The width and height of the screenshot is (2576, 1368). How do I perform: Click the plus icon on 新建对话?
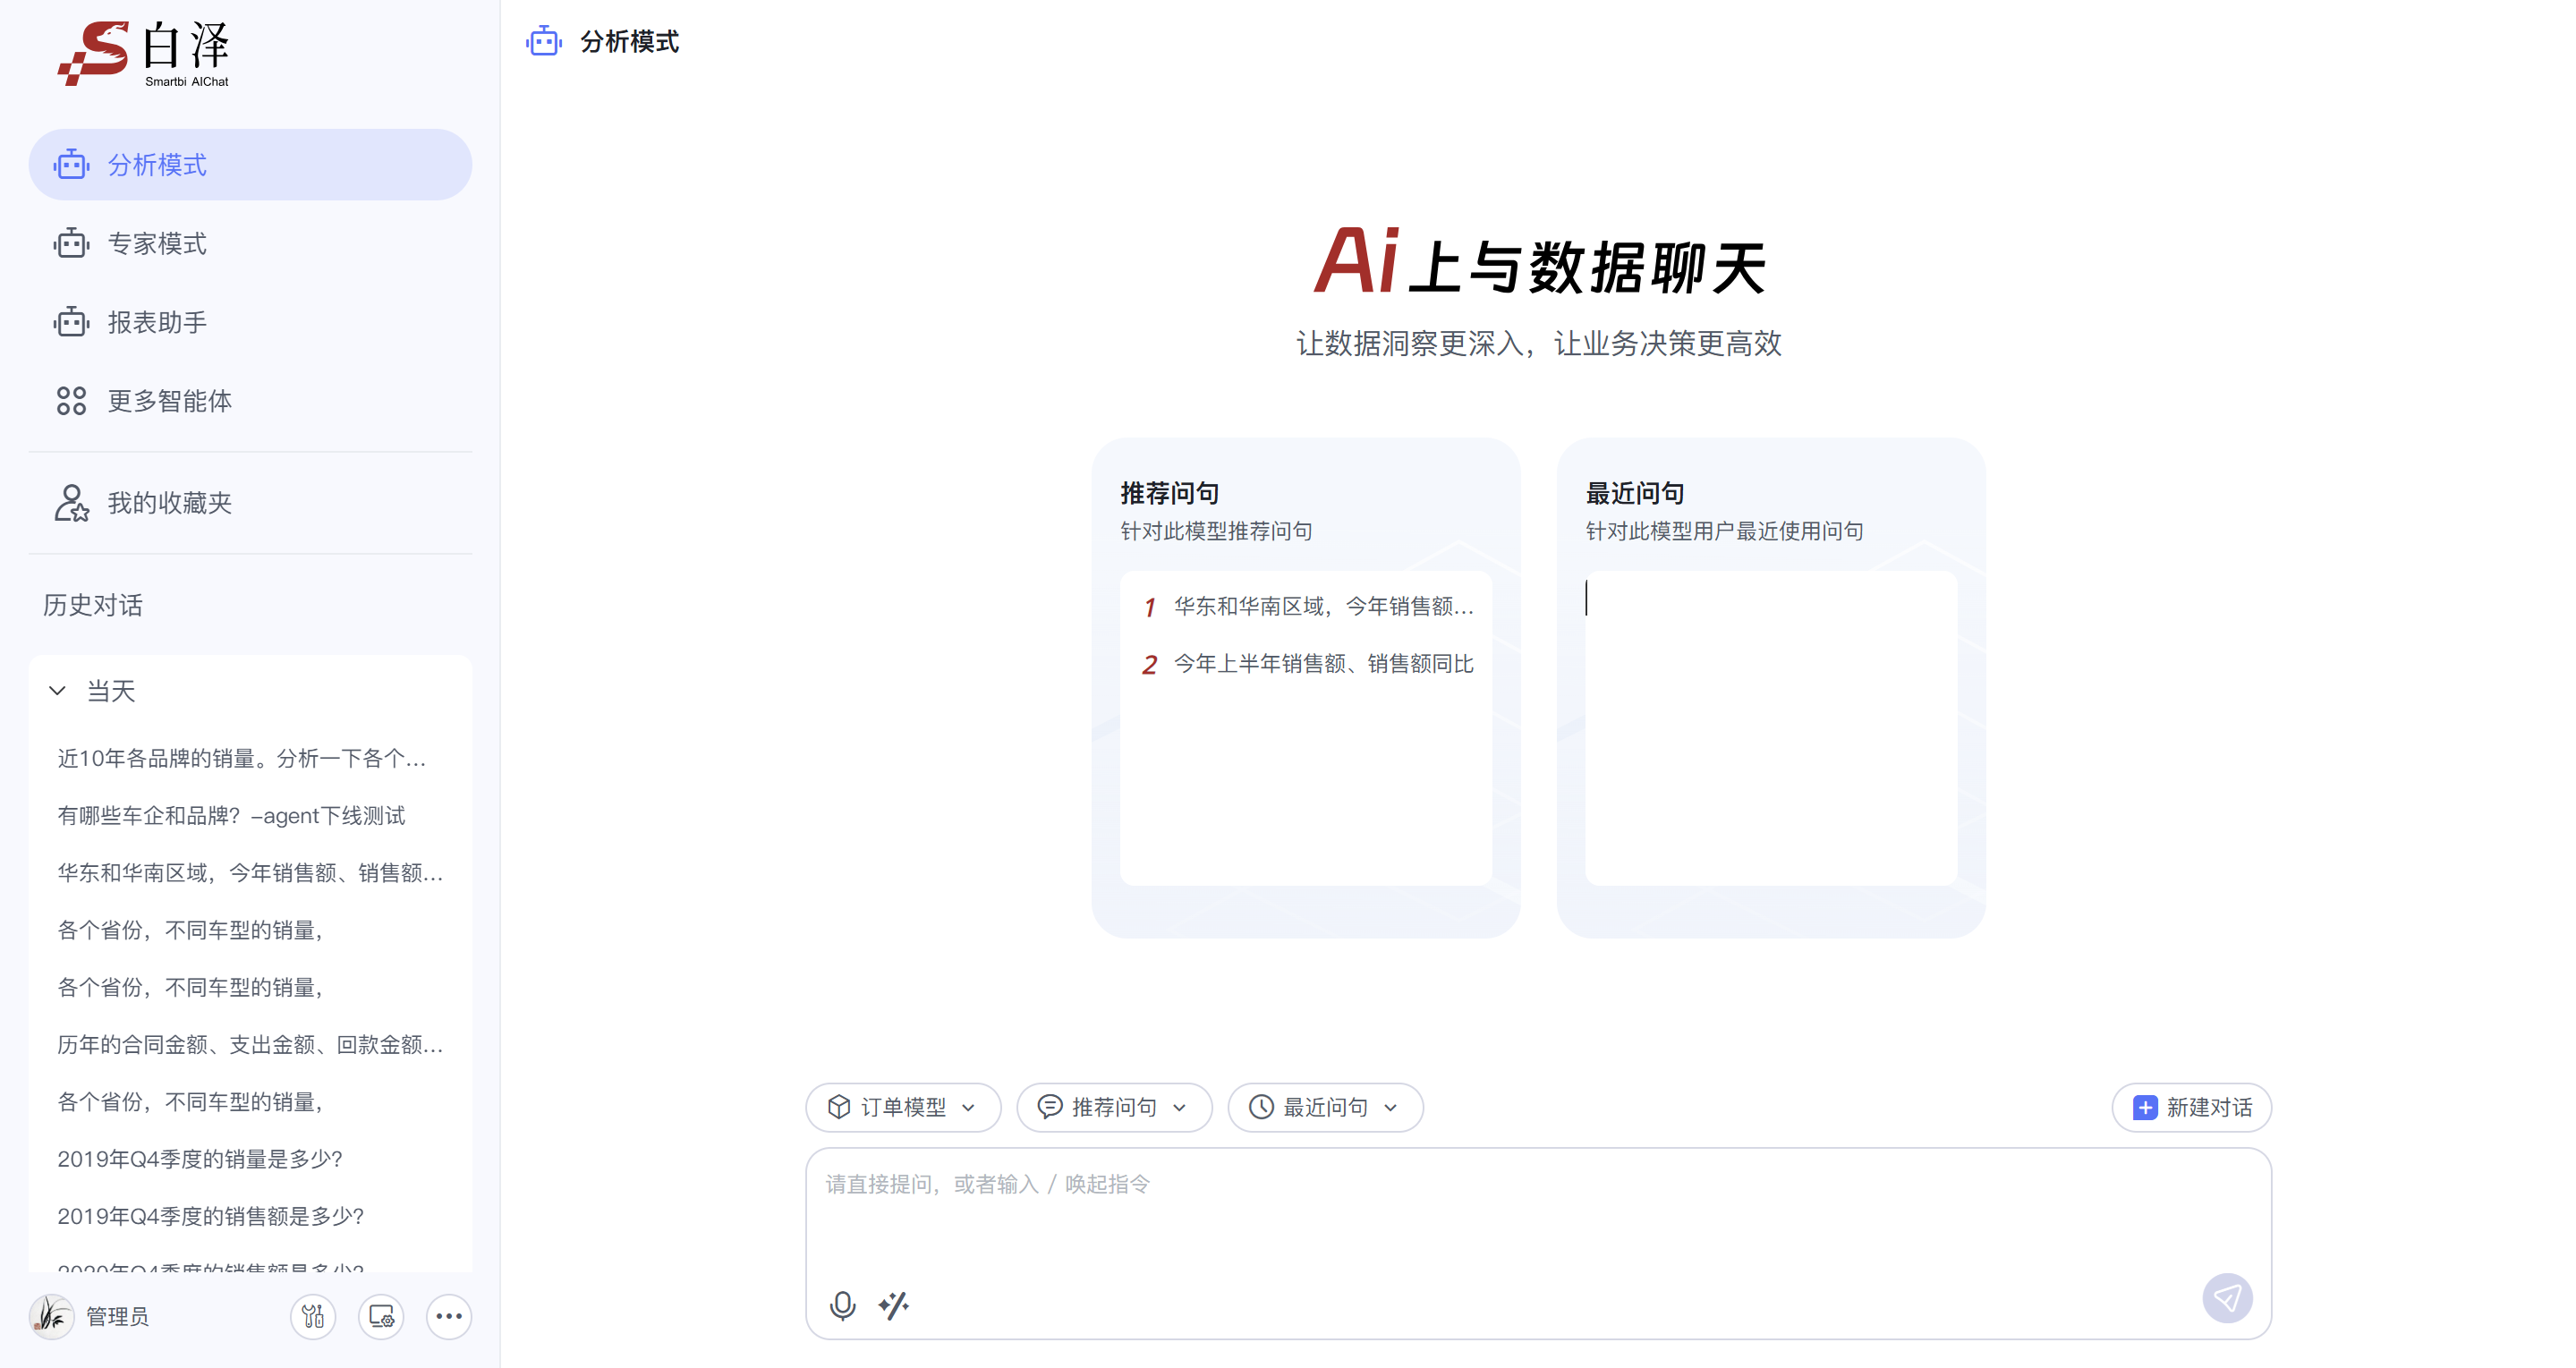(2145, 1108)
